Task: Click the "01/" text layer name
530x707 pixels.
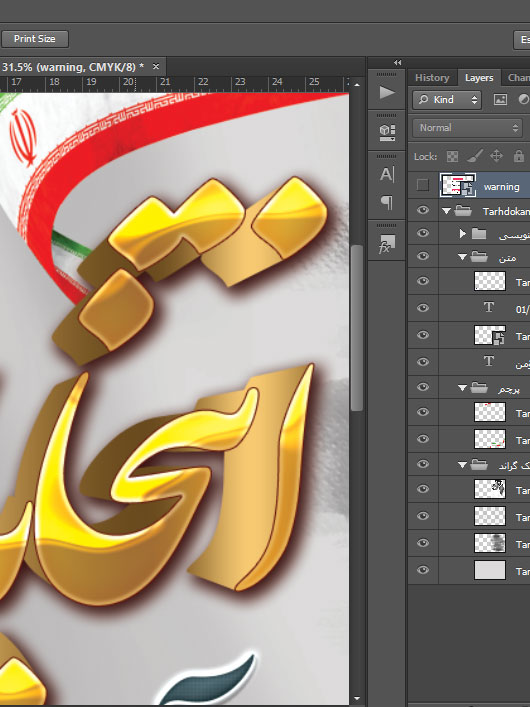Action: click(x=522, y=309)
